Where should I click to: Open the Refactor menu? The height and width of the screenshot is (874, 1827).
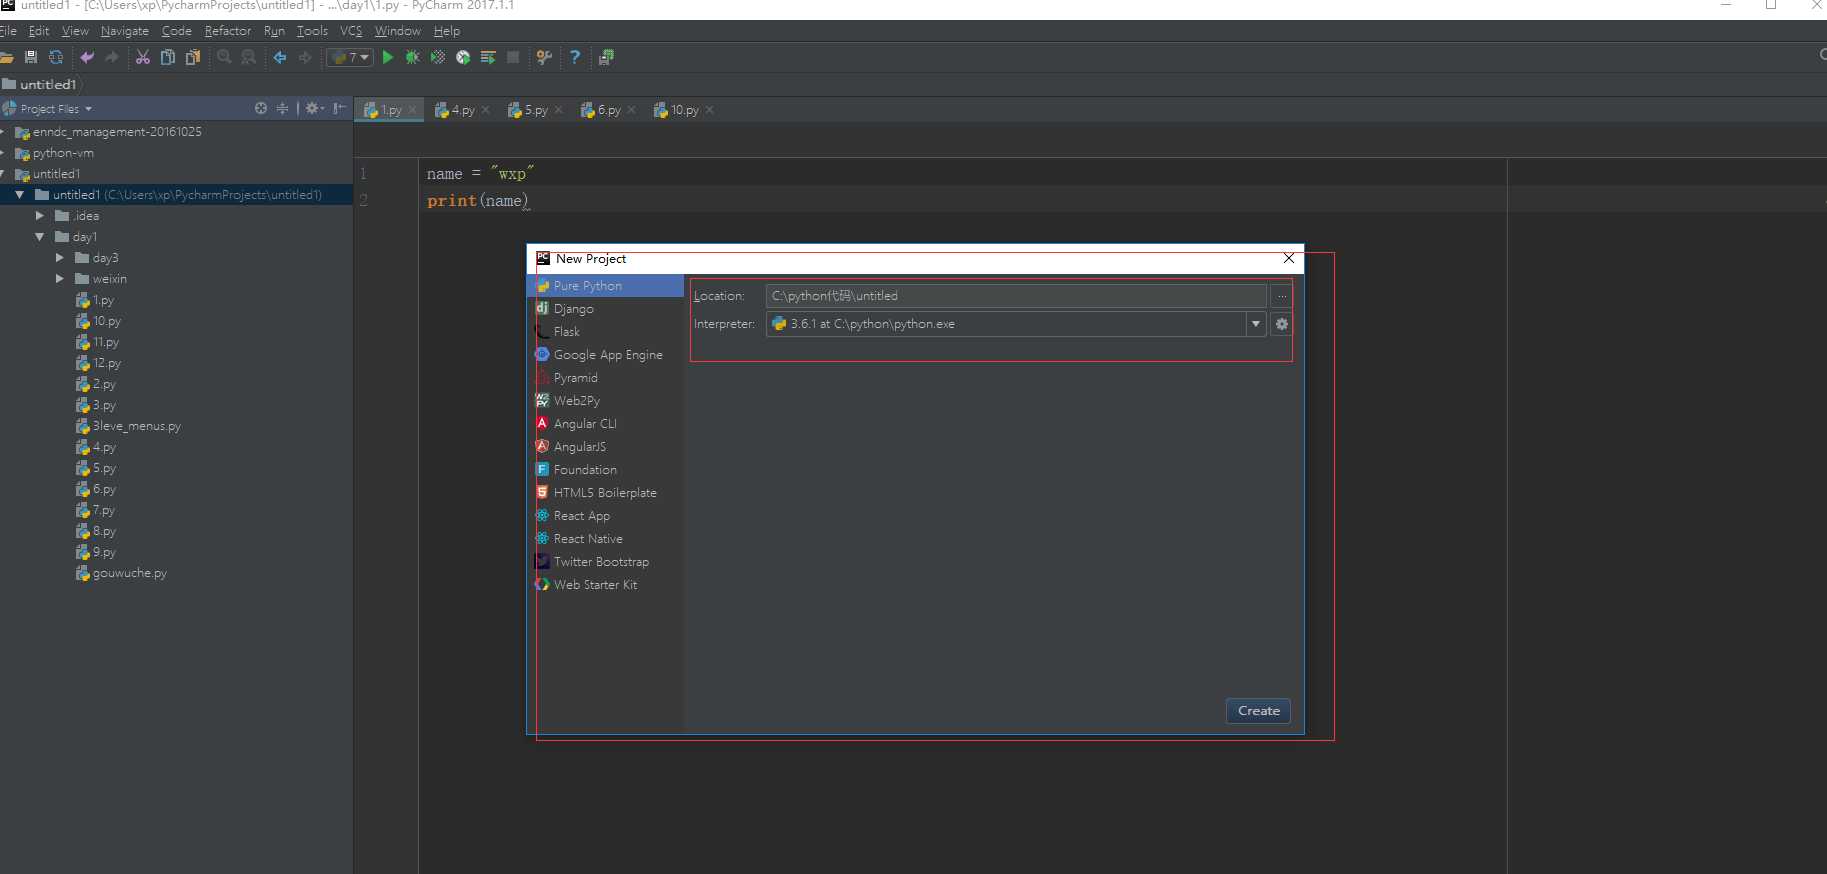(x=228, y=31)
